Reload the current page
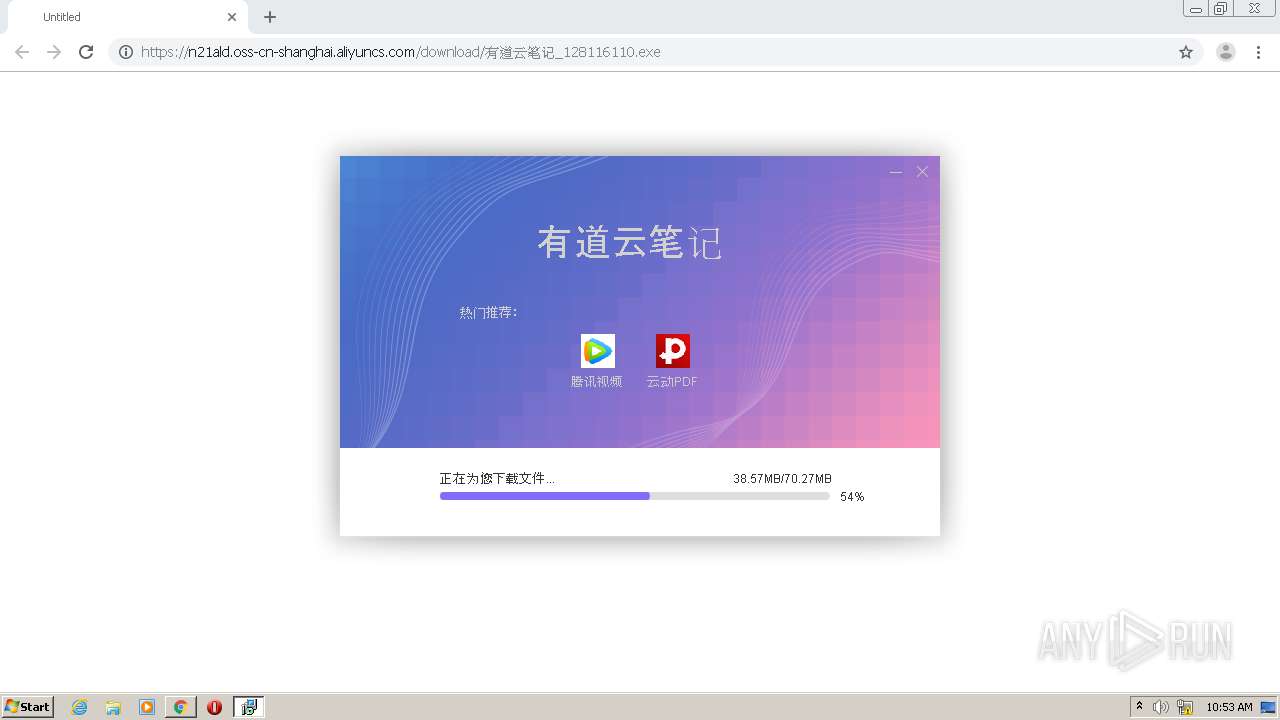The image size is (1280, 720). [86, 52]
